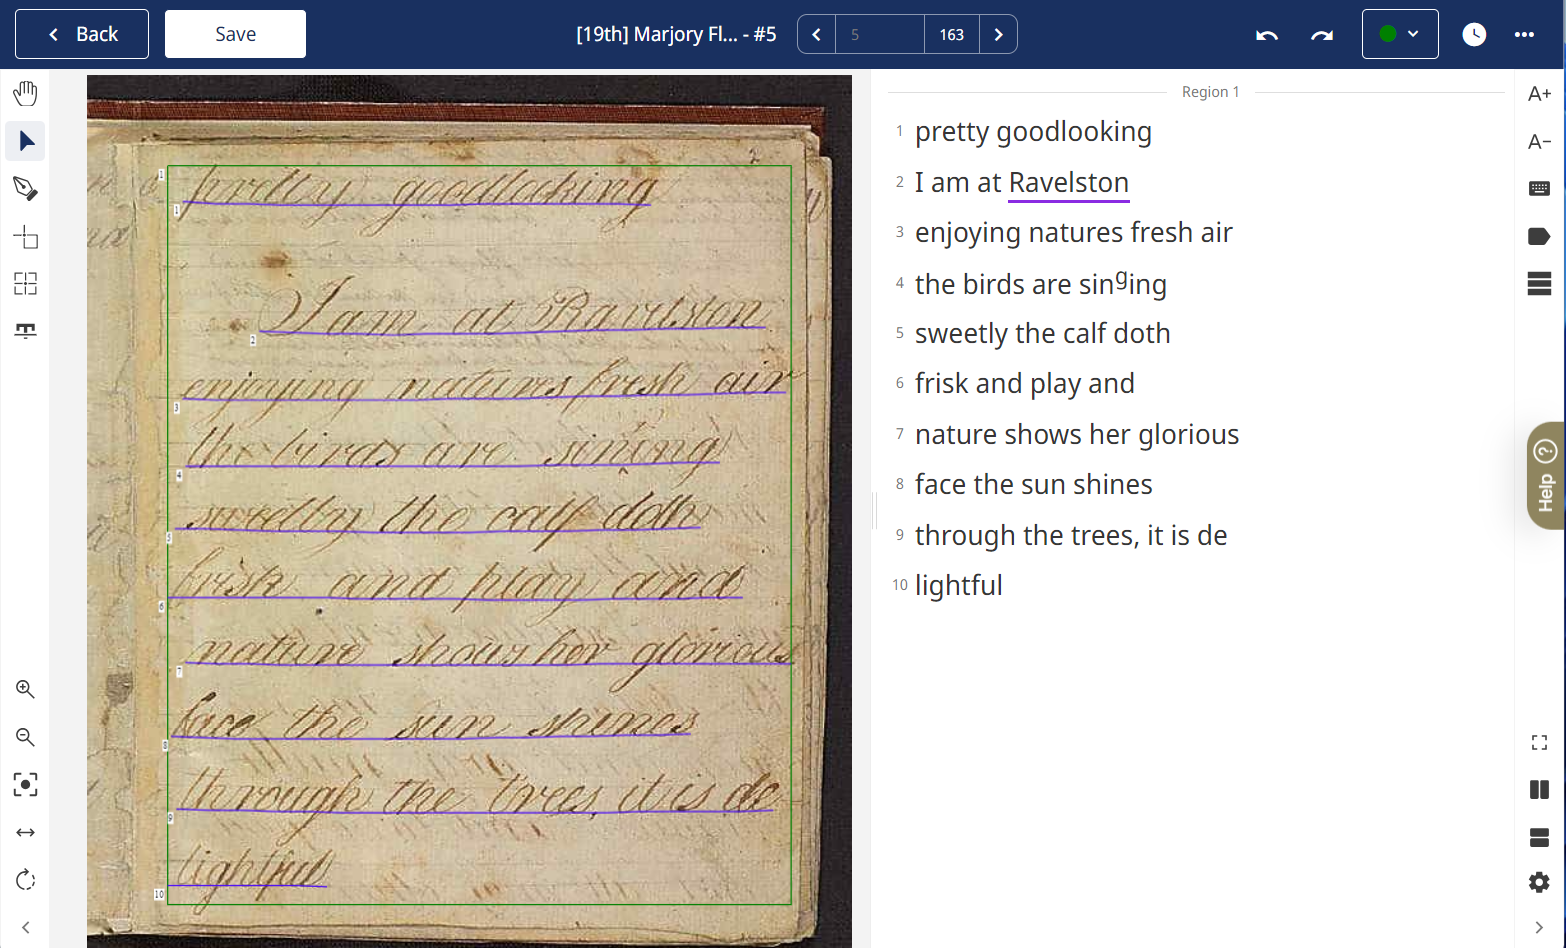Undo the last edit
The height and width of the screenshot is (948, 1566).
coord(1267,35)
